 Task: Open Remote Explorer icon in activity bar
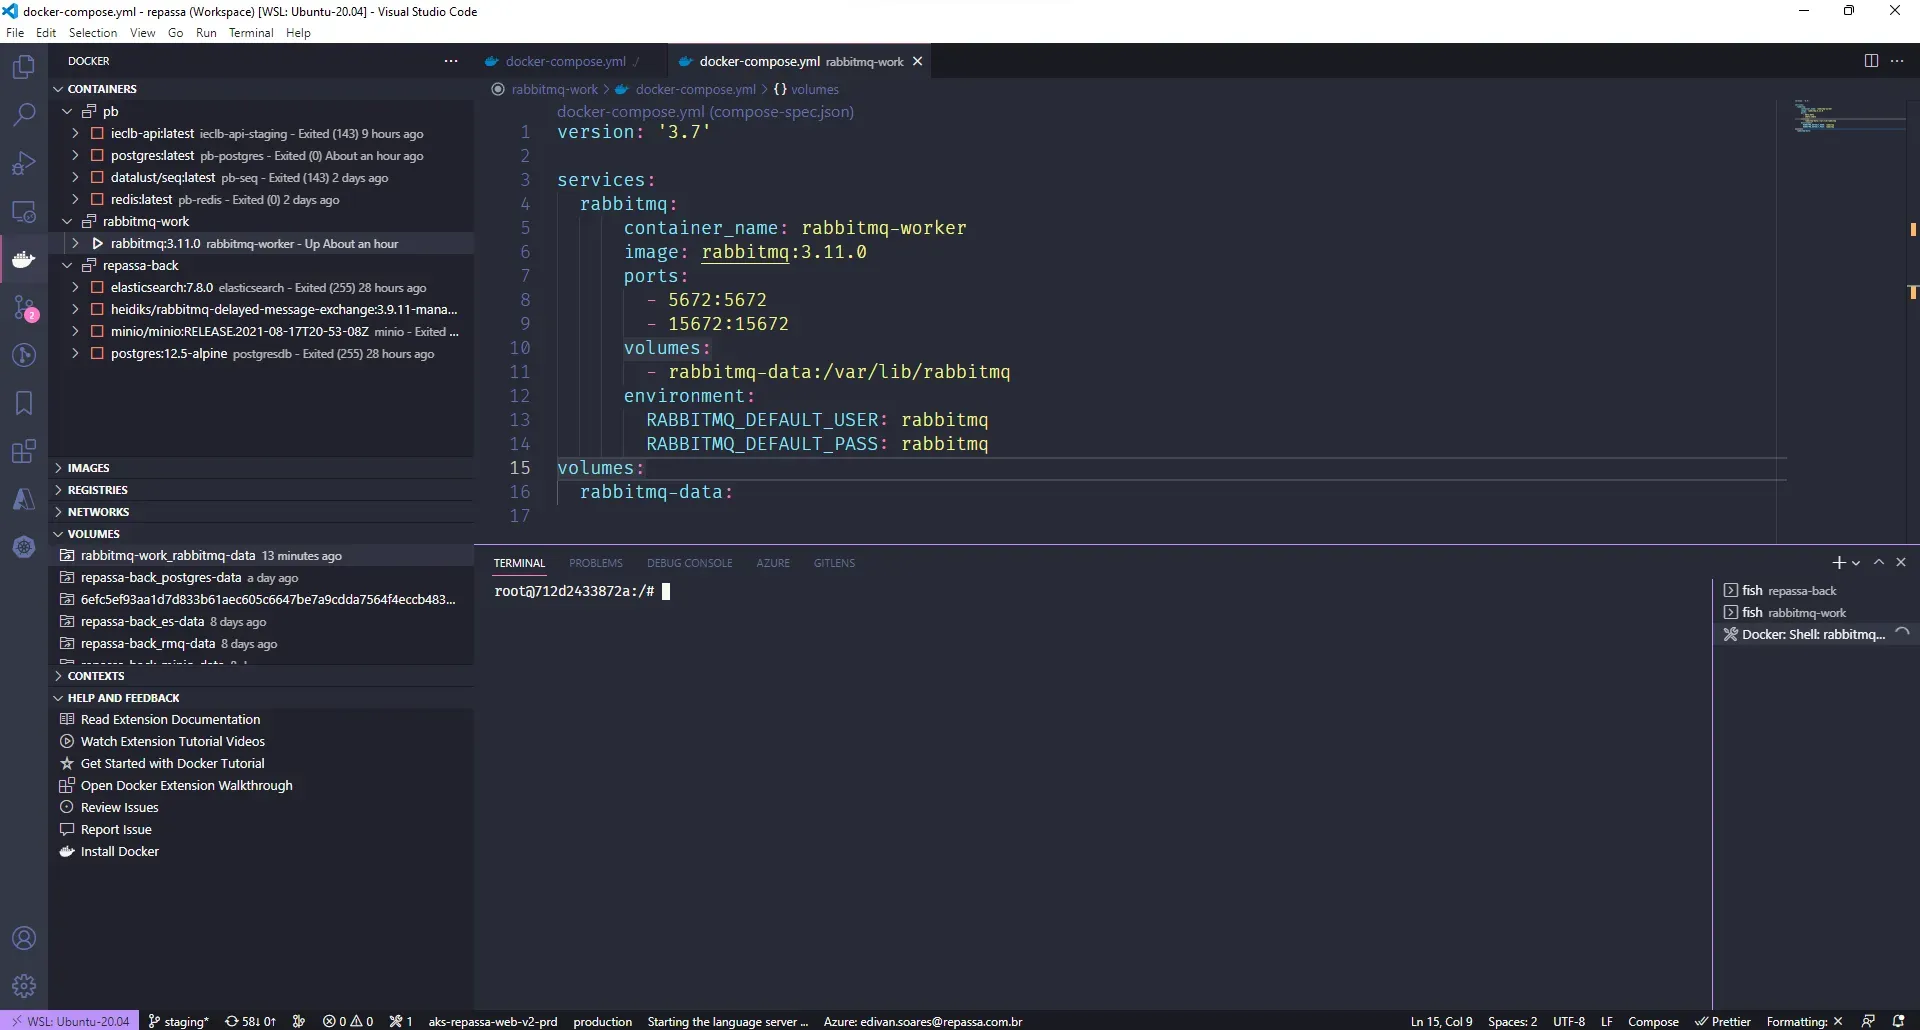(x=24, y=212)
